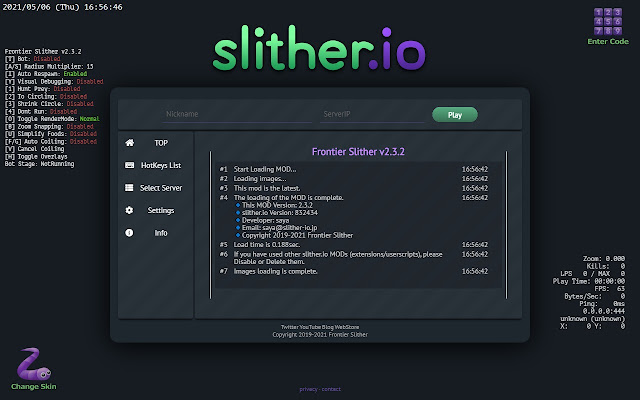The height and width of the screenshot is (400, 640).
Task: Select log row '#6 If you have used other slither.io MODs'
Action: point(353,258)
